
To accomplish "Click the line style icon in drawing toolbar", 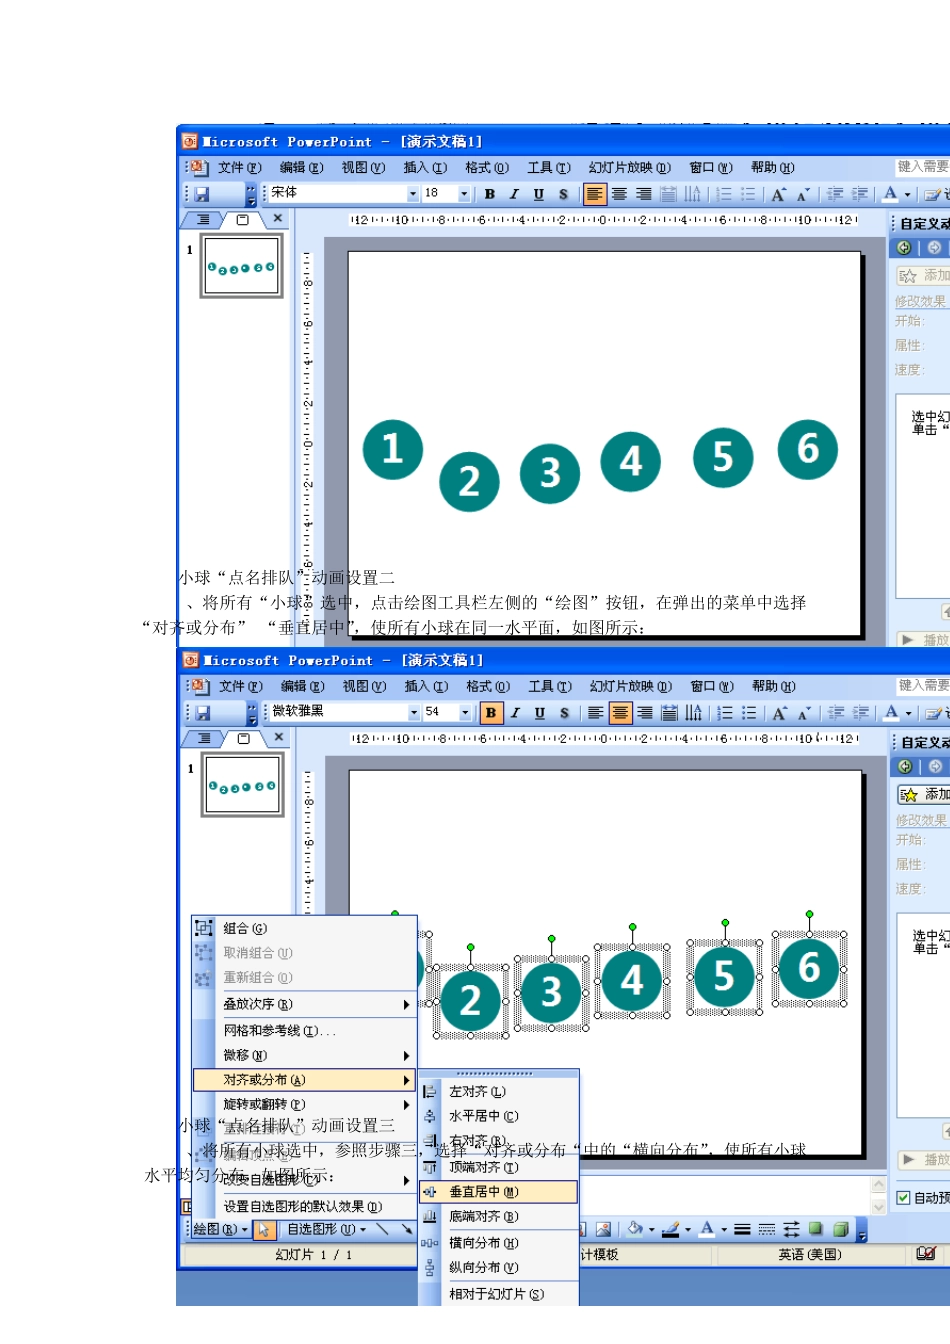I will (x=742, y=1229).
